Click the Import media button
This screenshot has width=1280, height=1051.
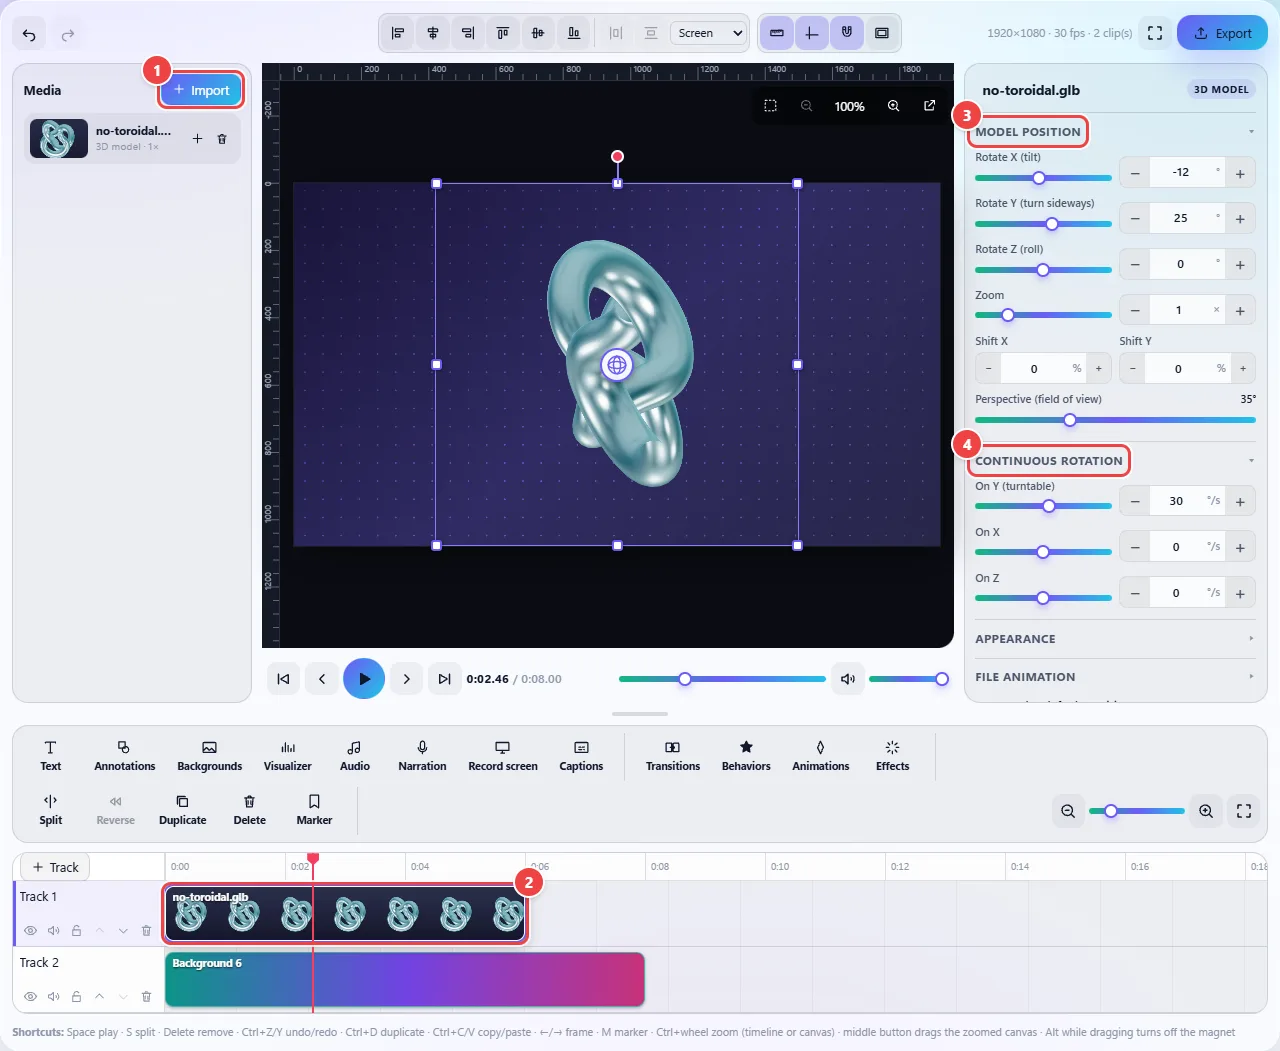coord(202,90)
